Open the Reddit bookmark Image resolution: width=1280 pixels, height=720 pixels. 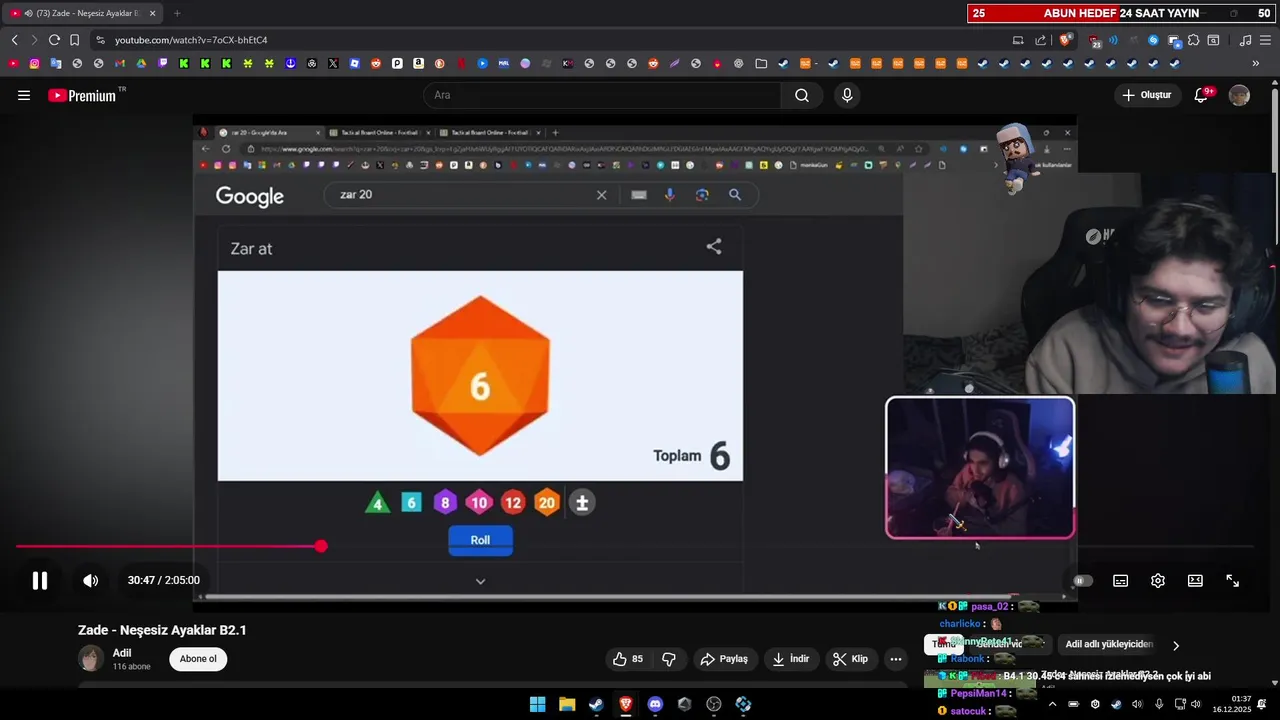pyautogui.click(x=376, y=63)
